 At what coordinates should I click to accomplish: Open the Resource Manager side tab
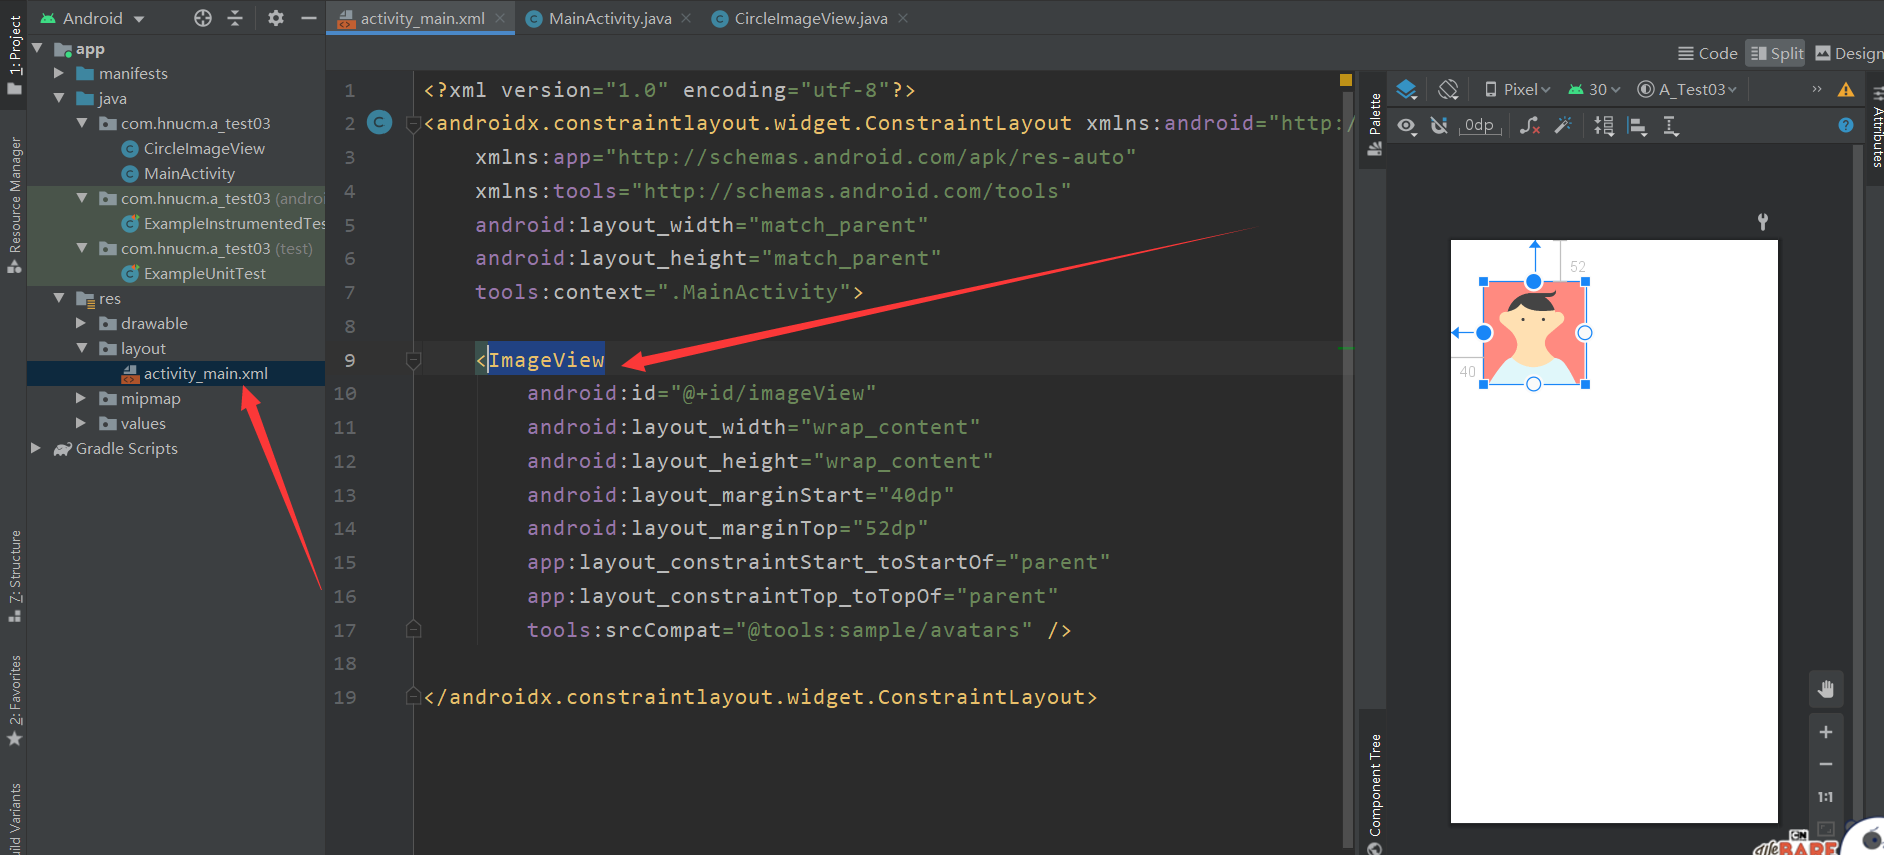(x=14, y=205)
